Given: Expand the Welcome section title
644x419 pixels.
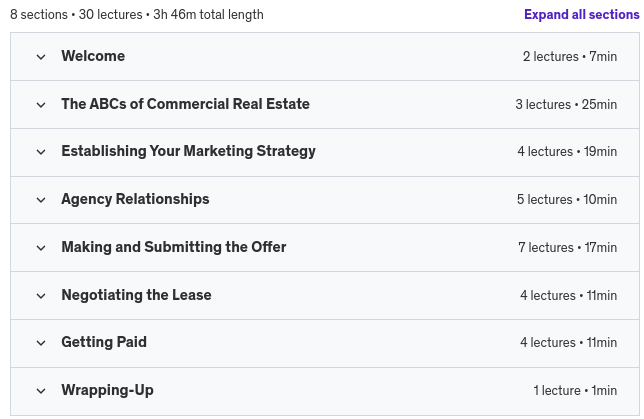Looking at the screenshot, I should 93,56.
